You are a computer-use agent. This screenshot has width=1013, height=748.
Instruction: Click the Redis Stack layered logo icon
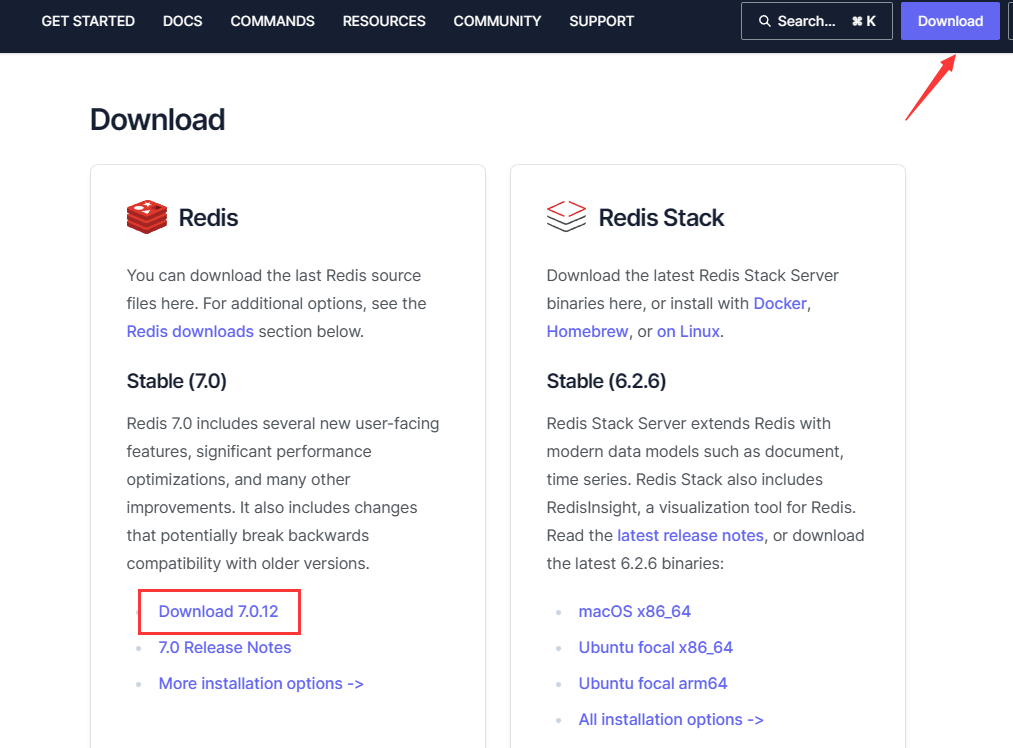[566, 217]
